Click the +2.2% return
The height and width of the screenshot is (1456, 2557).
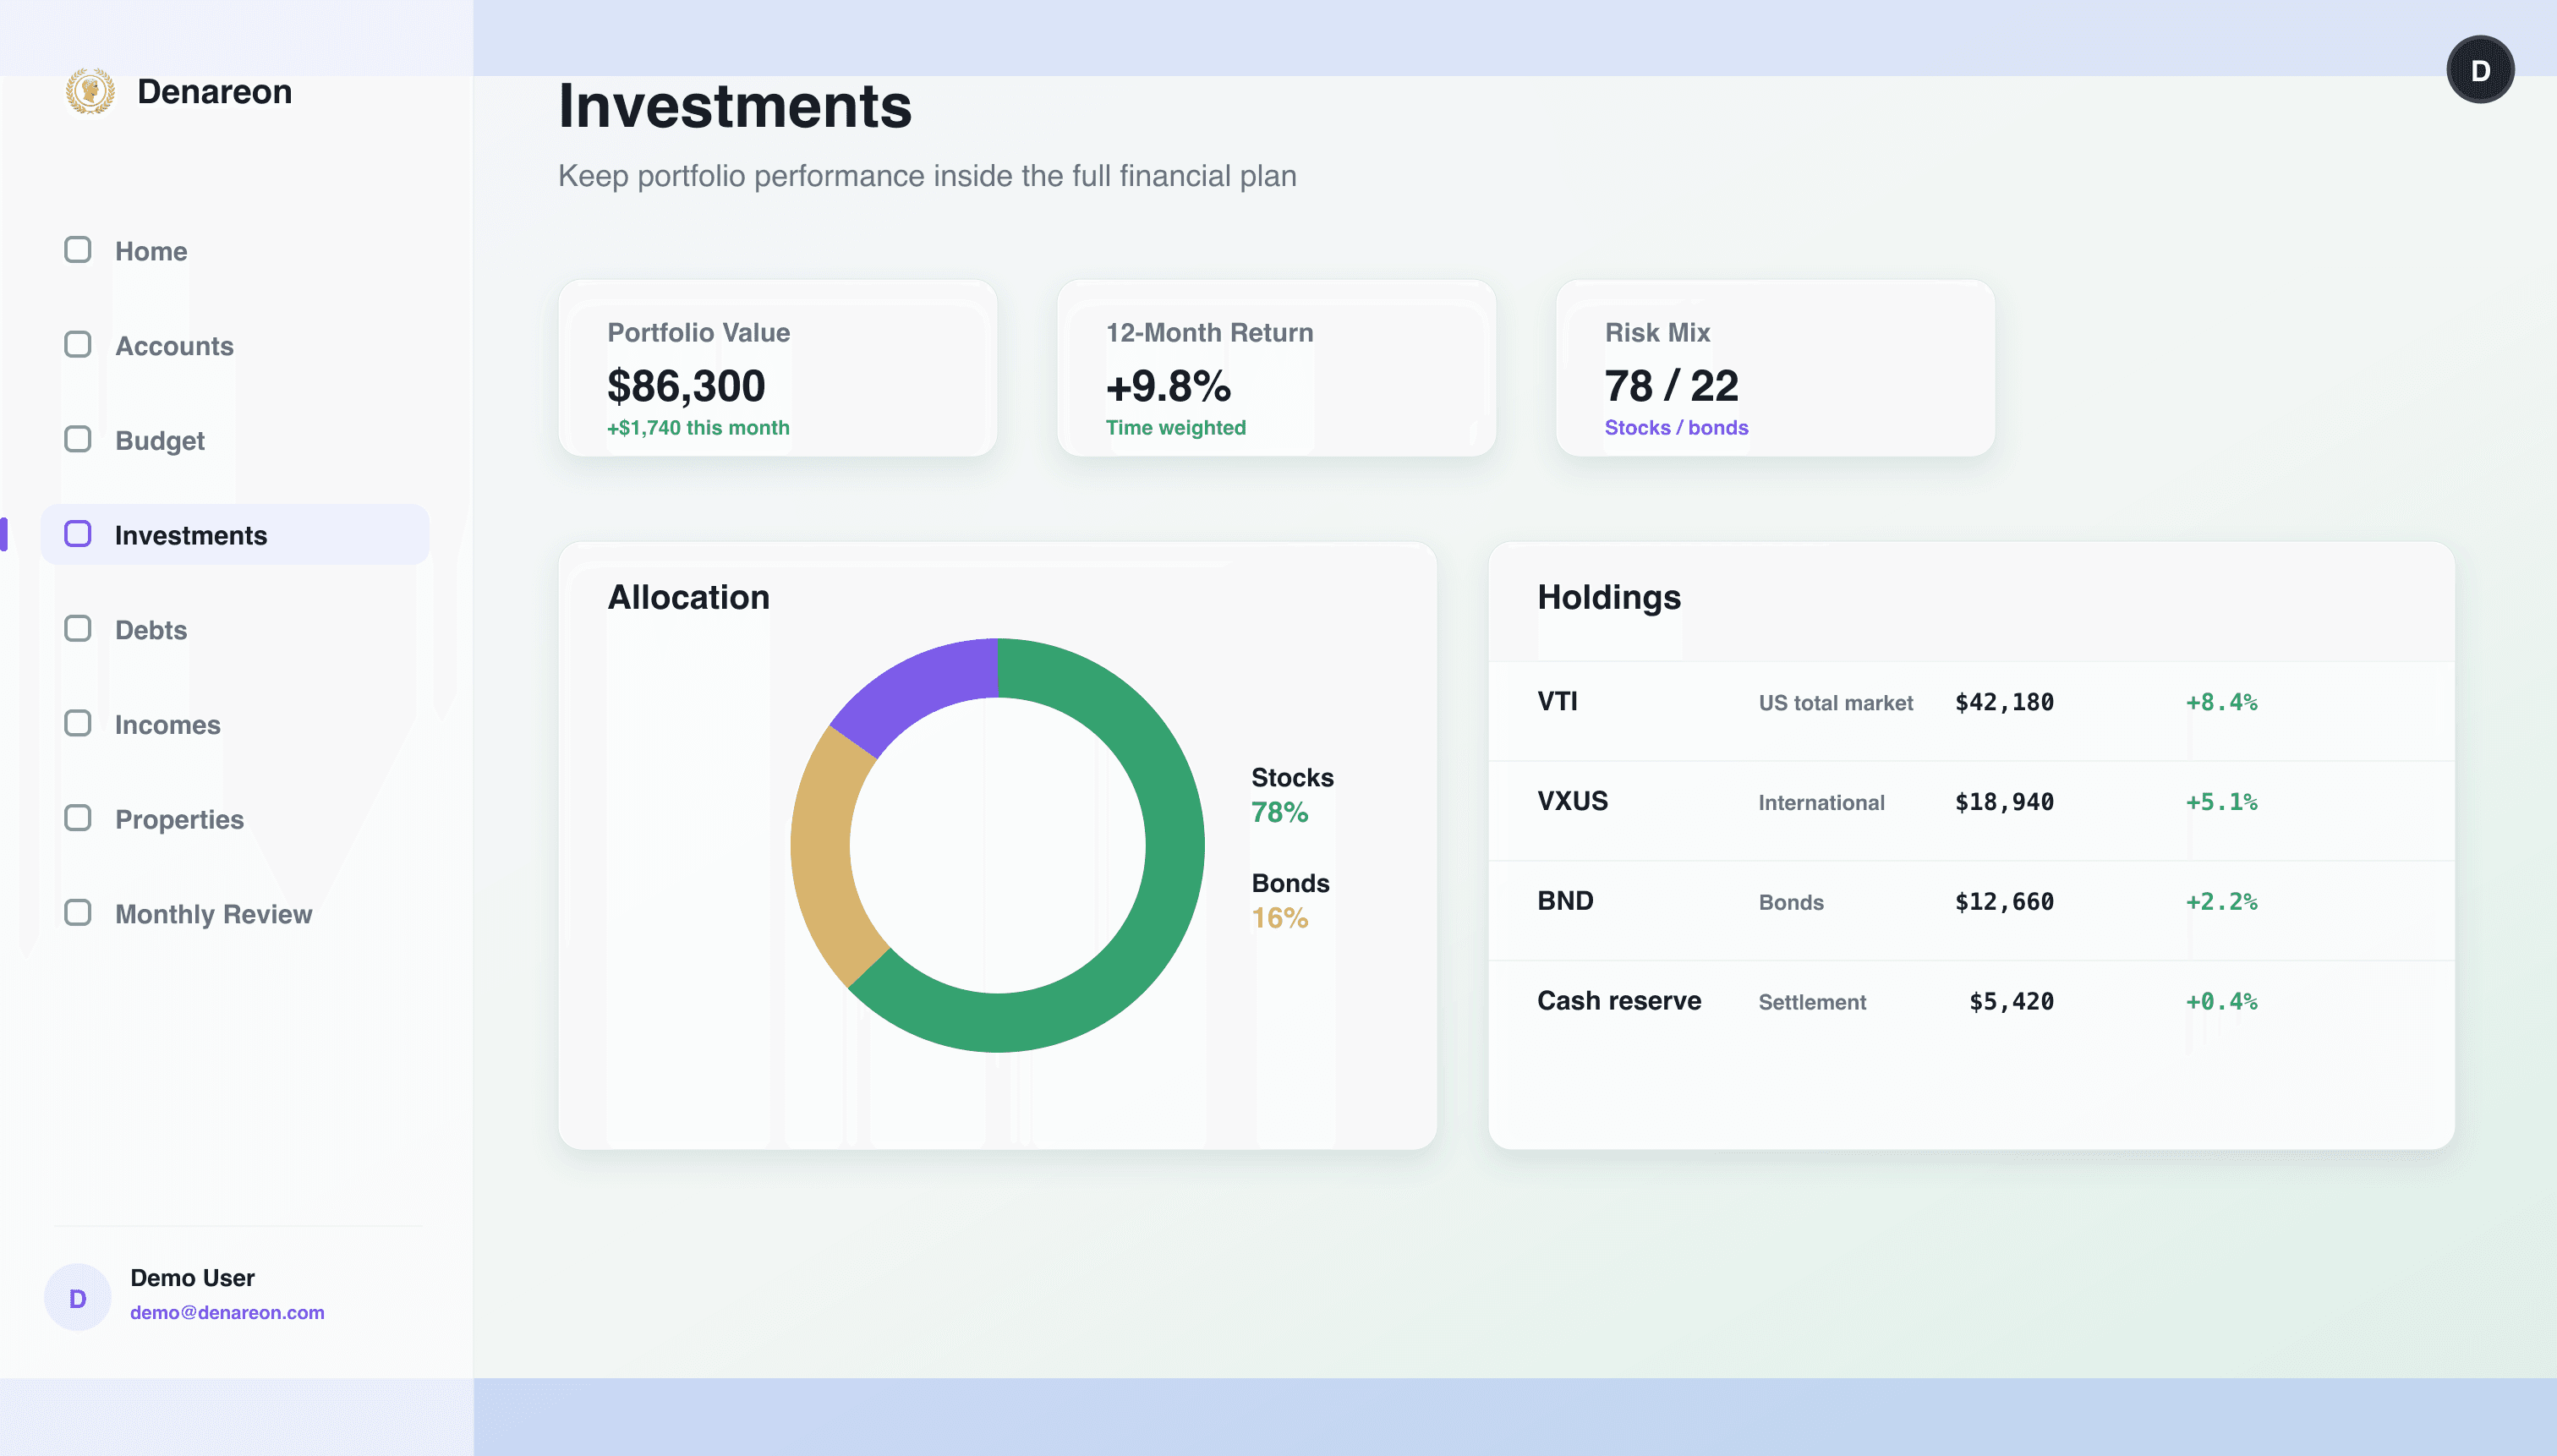click(x=2221, y=902)
